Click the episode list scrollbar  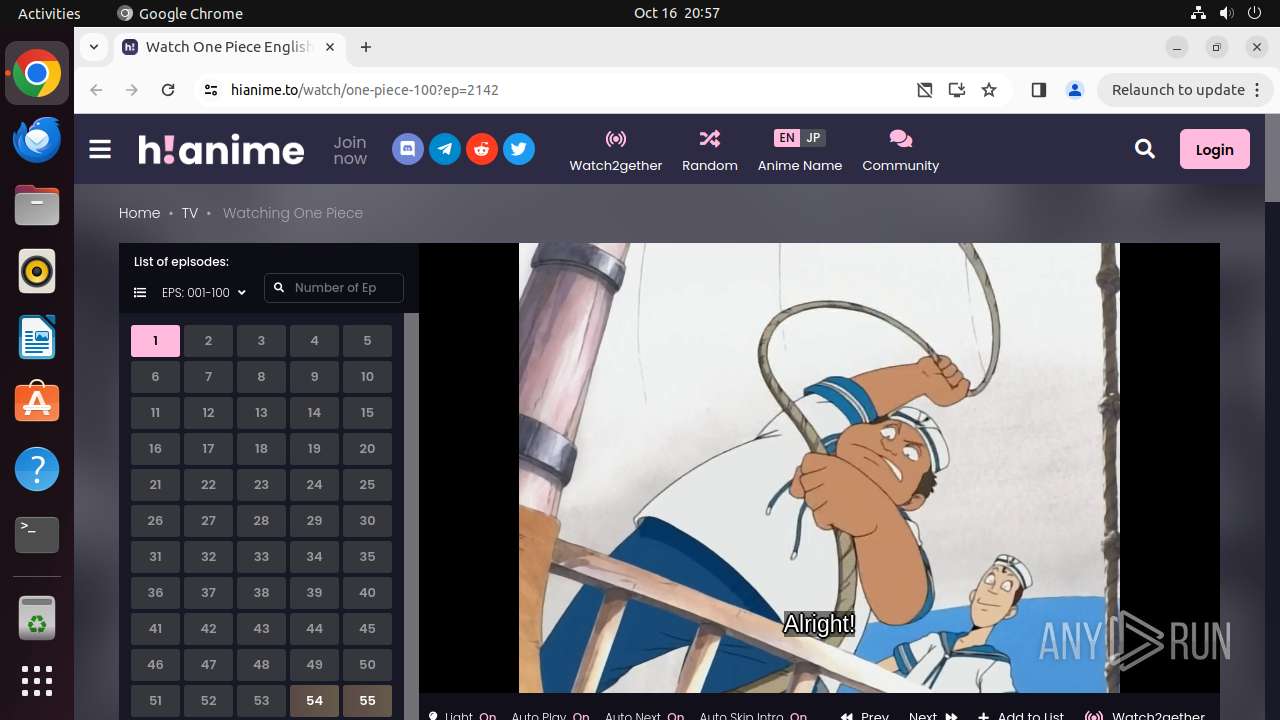411,516
